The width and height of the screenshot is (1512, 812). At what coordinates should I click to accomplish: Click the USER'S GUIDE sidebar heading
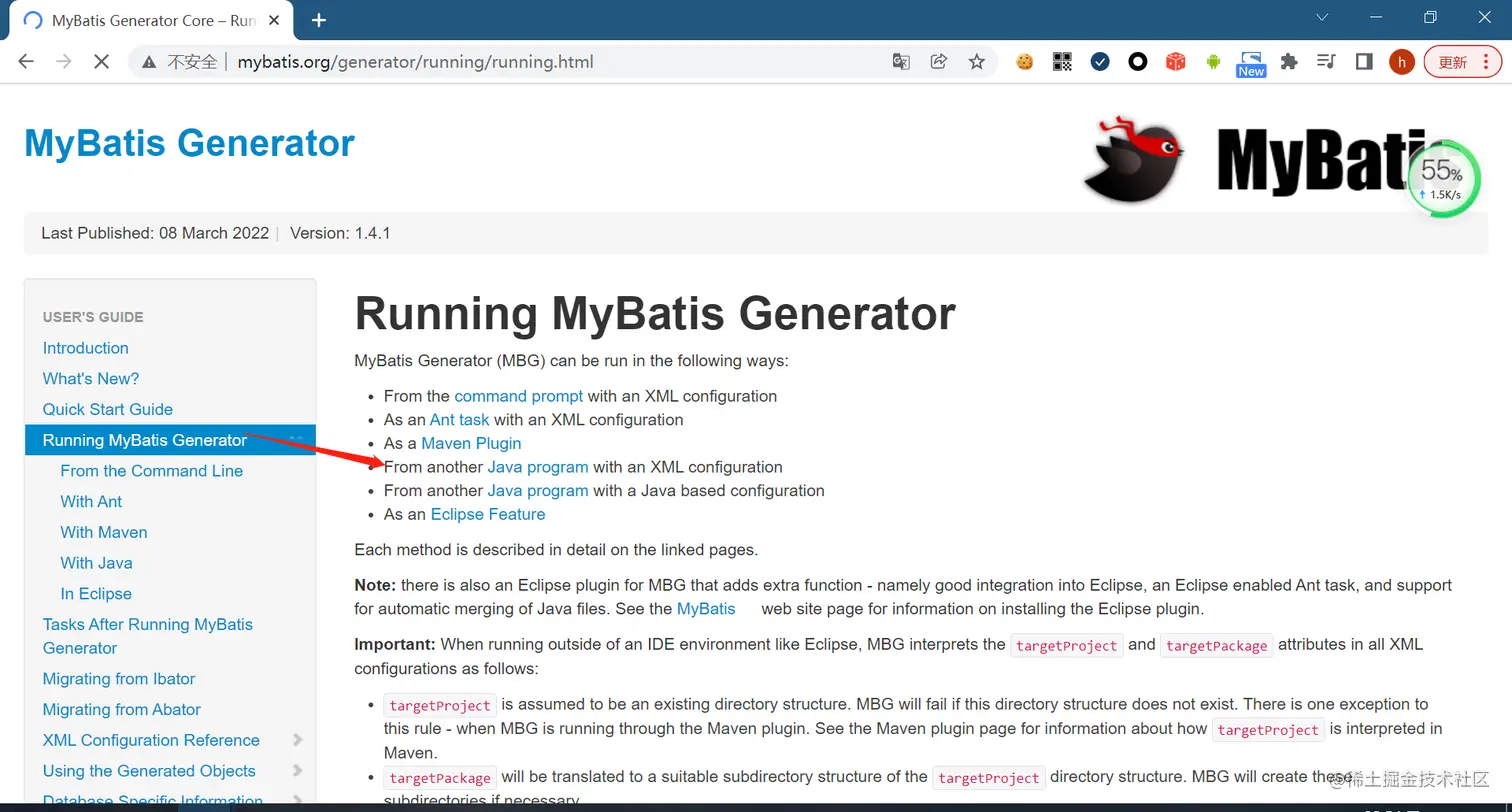(93, 317)
